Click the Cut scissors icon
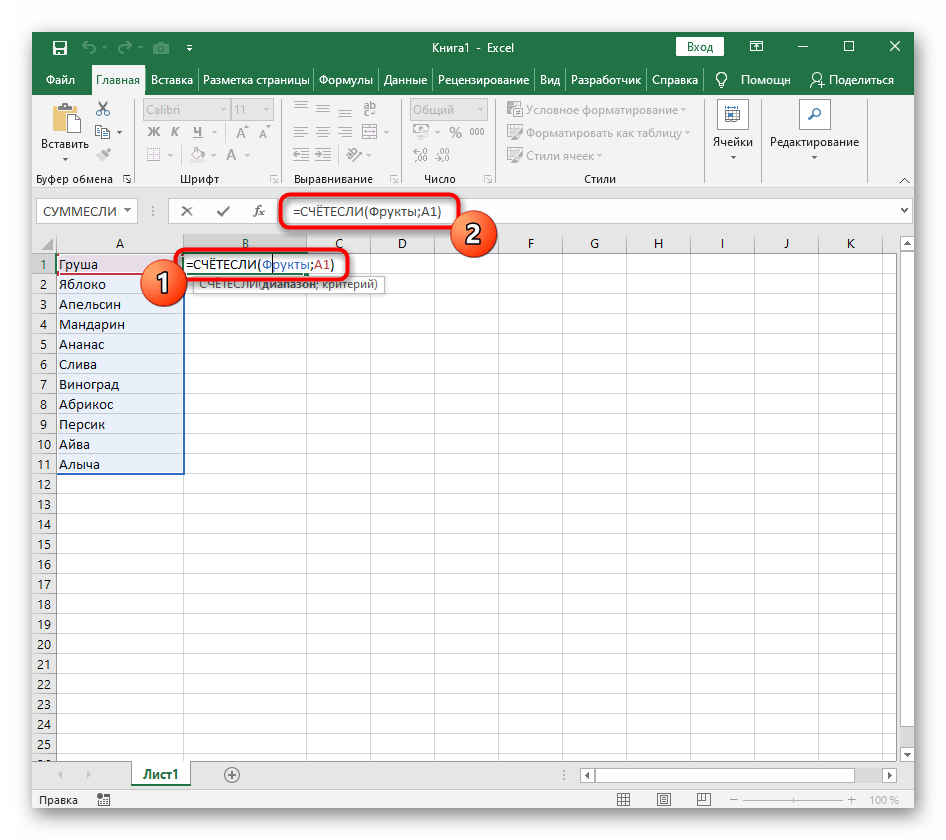 pyautogui.click(x=102, y=110)
